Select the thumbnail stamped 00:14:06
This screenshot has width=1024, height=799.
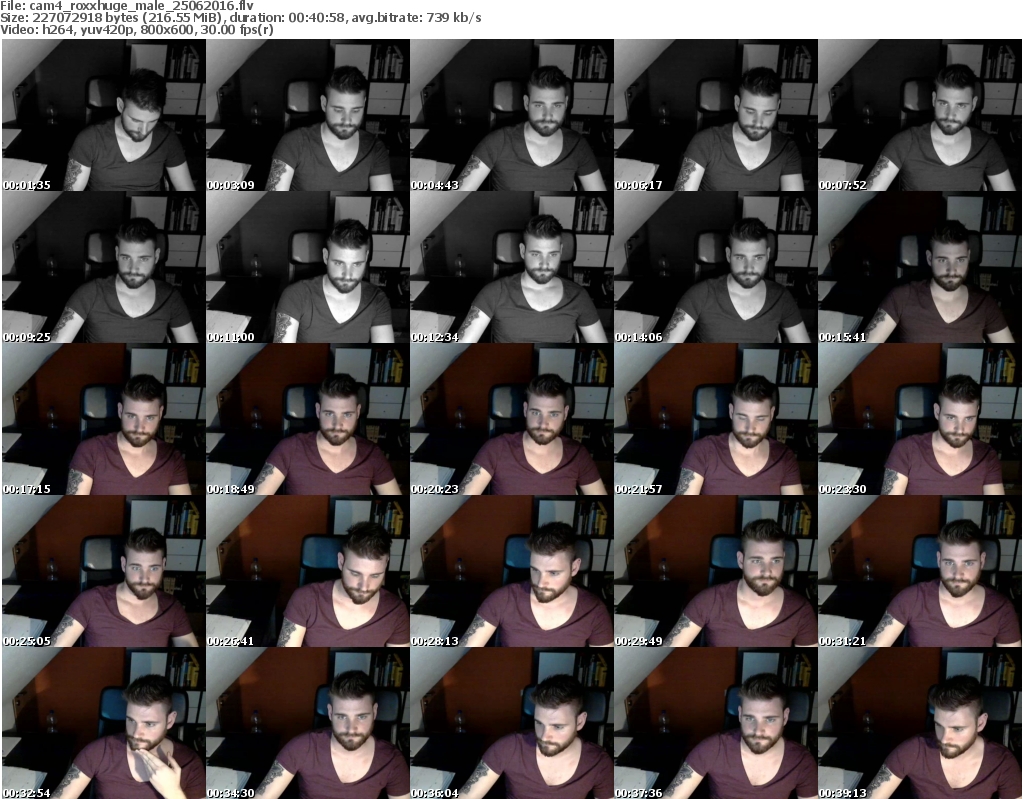point(716,267)
